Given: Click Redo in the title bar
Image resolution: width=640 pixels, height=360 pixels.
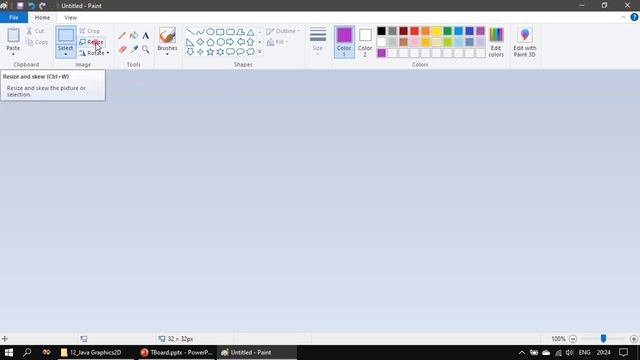Looking at the screenshot, I should (42, 6).
